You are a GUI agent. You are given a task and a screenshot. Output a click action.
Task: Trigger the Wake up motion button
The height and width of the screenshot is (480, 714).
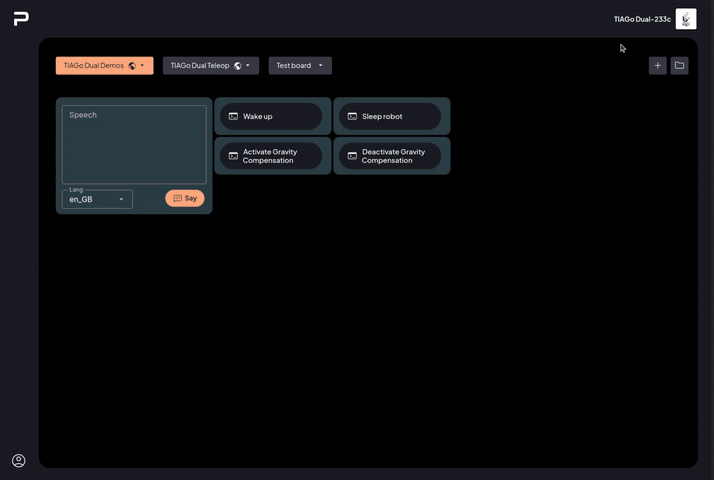click(271, 116)
